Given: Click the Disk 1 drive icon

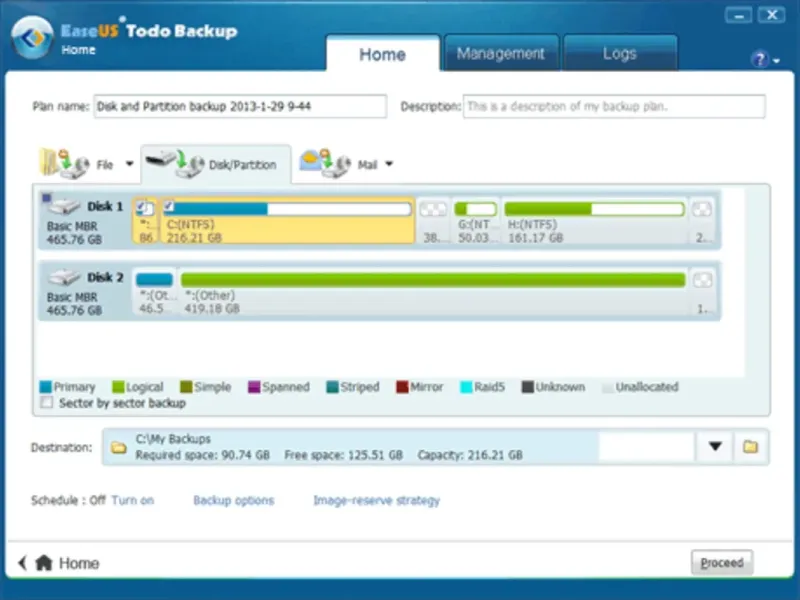Looking at the screenshot, I should [64, 207].
